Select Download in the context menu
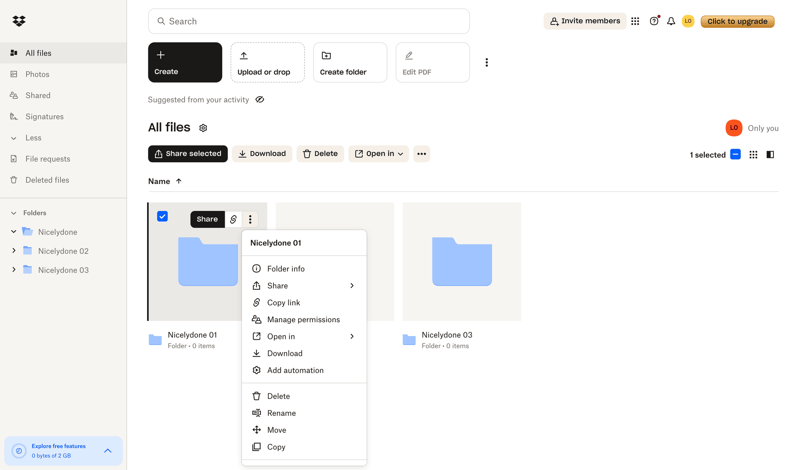Screen dimensions: 800x470 [304, 353]
